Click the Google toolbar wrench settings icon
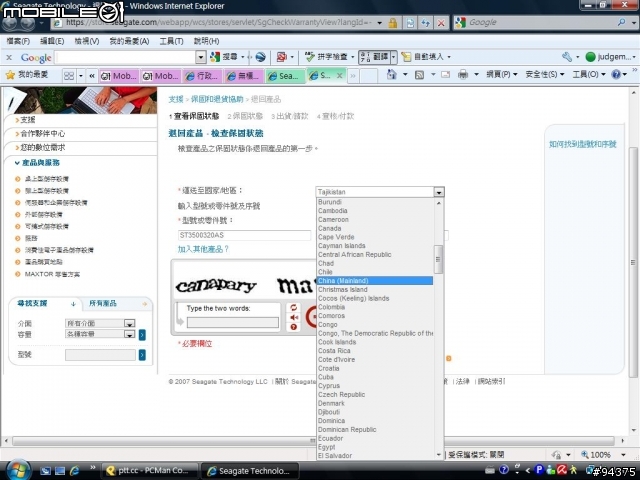 [x=567, y=57]
